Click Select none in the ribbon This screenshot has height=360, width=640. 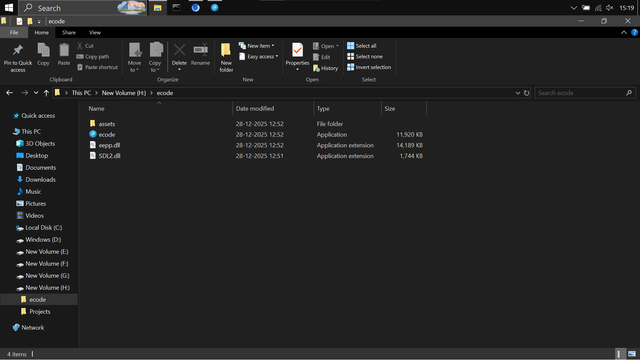[x=365, y=56]
